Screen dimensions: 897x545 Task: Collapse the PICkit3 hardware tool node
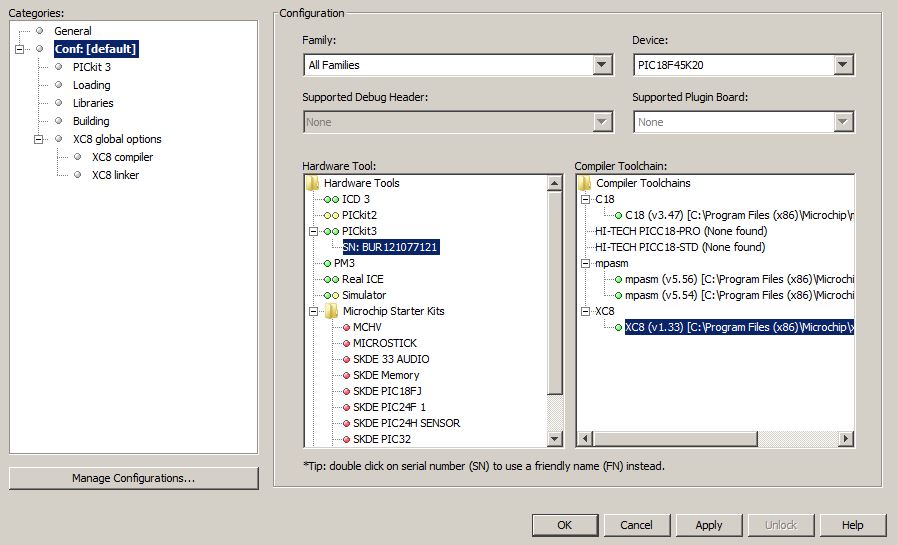pyautogui.click(x=313, y=232)
